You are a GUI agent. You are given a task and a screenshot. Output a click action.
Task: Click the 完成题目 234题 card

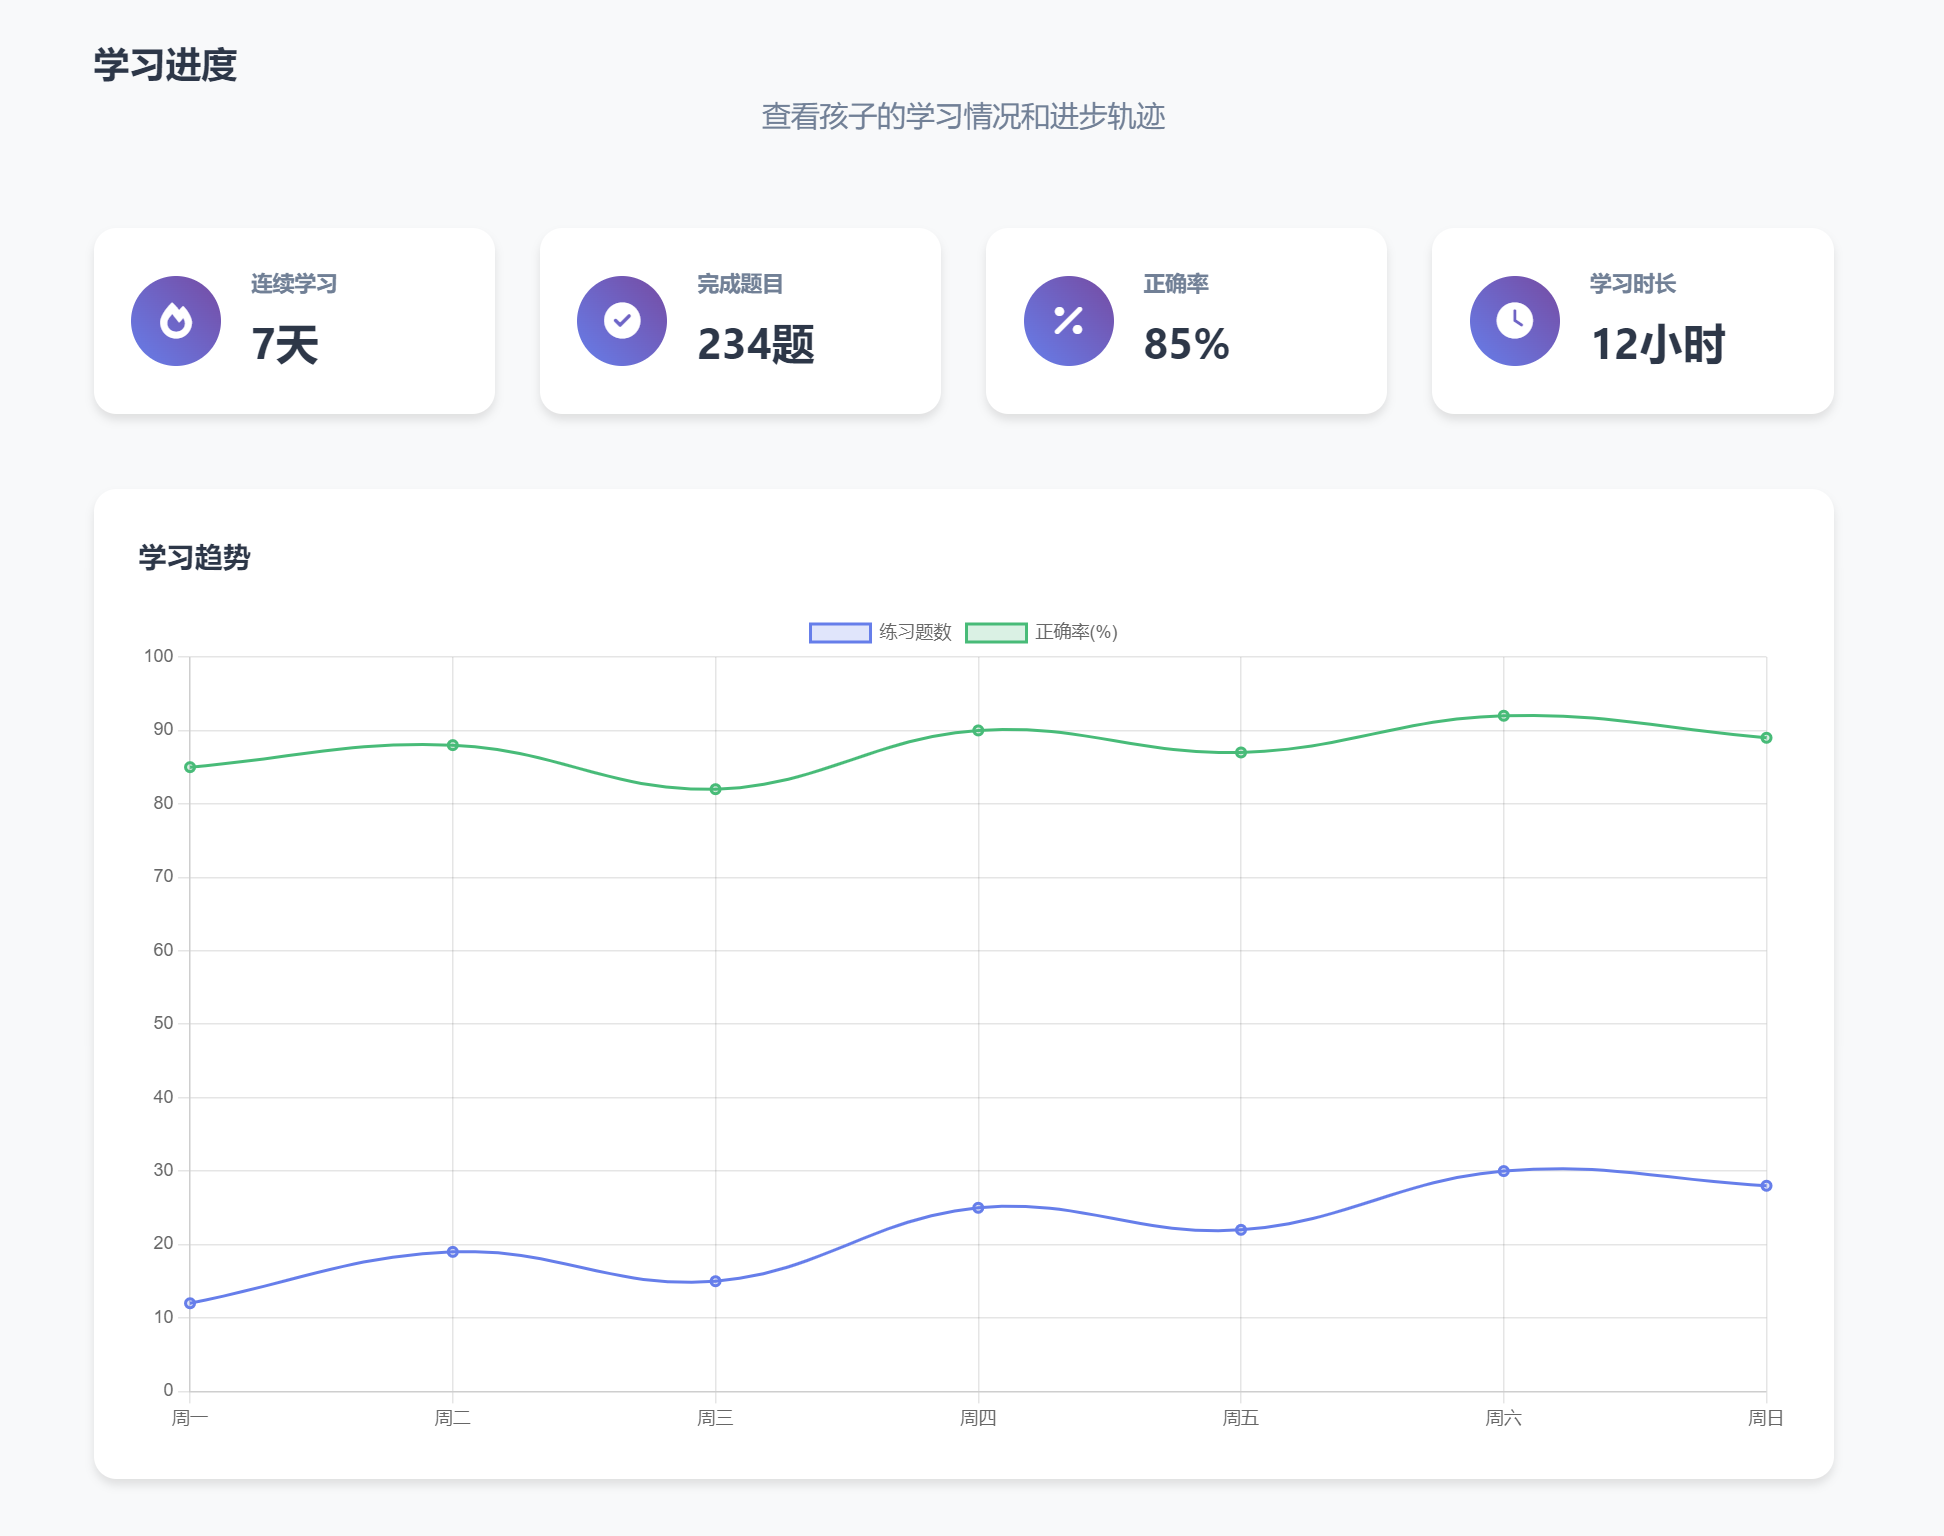(x=740, y=321)
